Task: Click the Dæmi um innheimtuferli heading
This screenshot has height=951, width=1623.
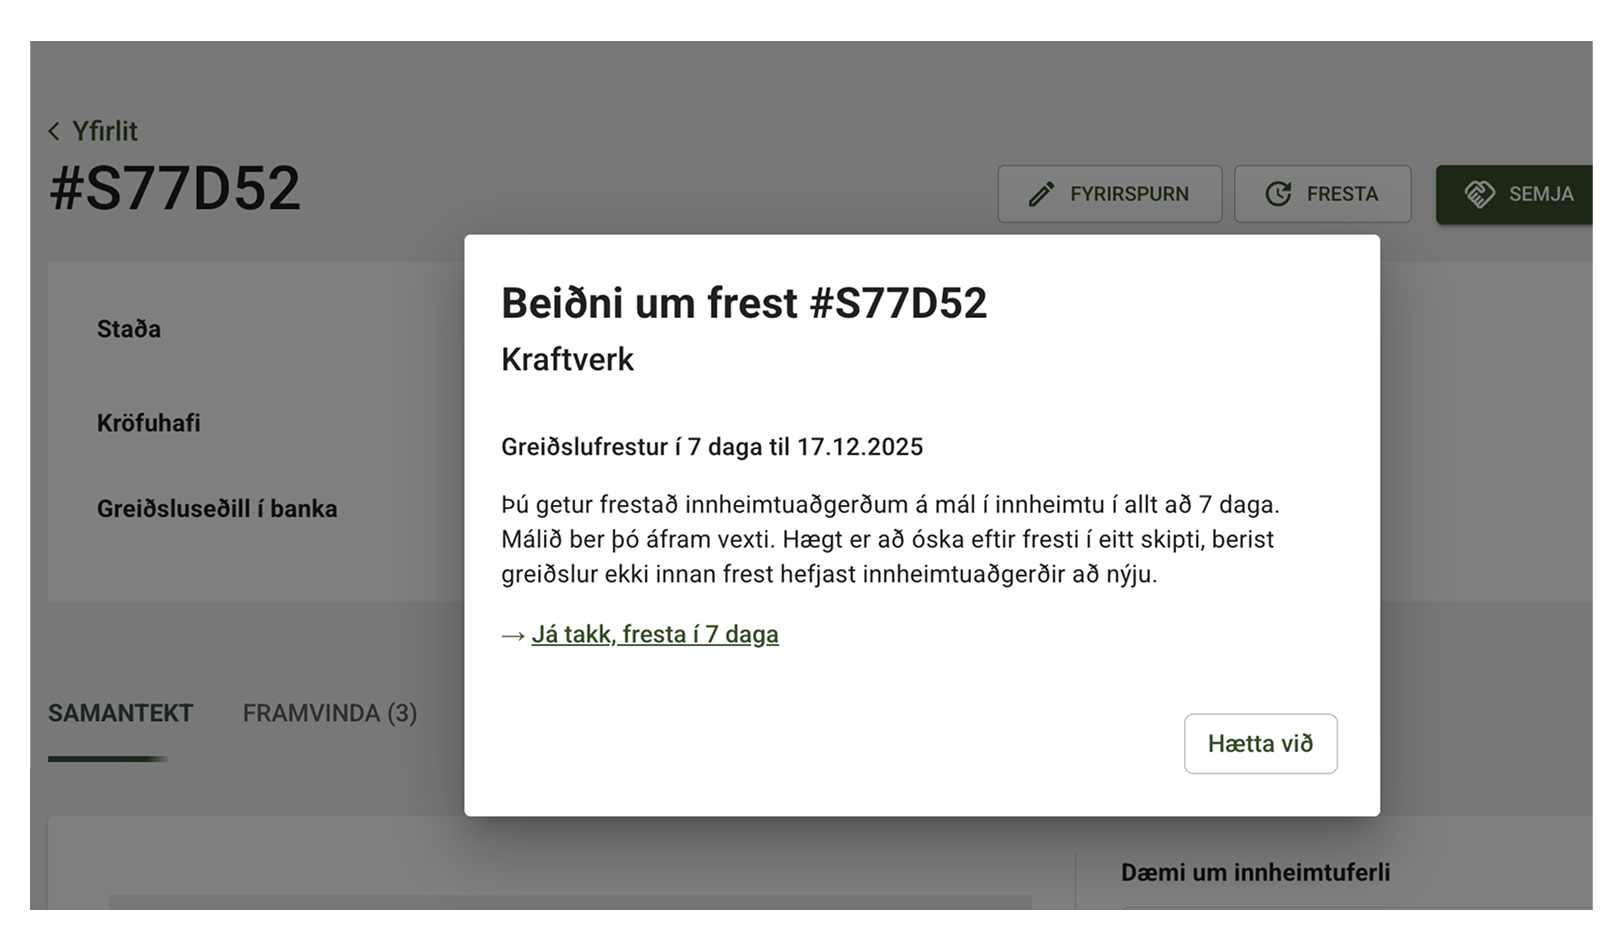Action: pos(1255,872)
